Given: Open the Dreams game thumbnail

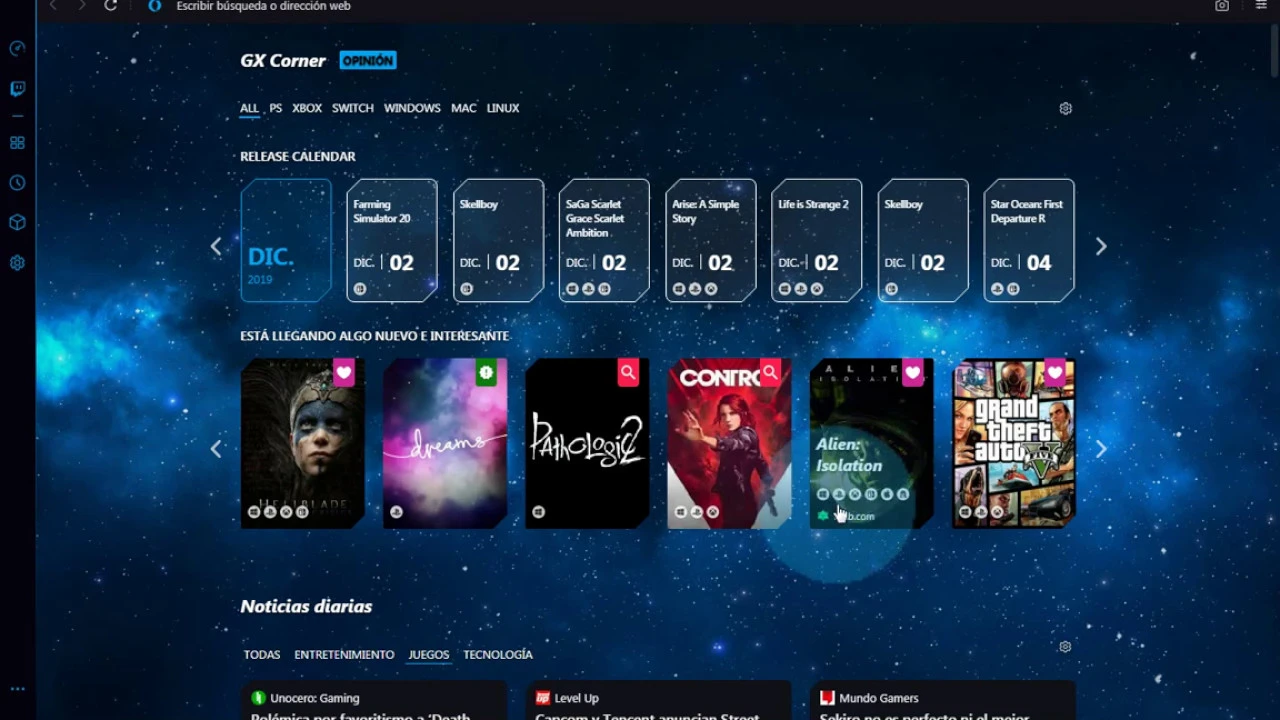Looking at the screenshot, I should [x=445, y=443].
